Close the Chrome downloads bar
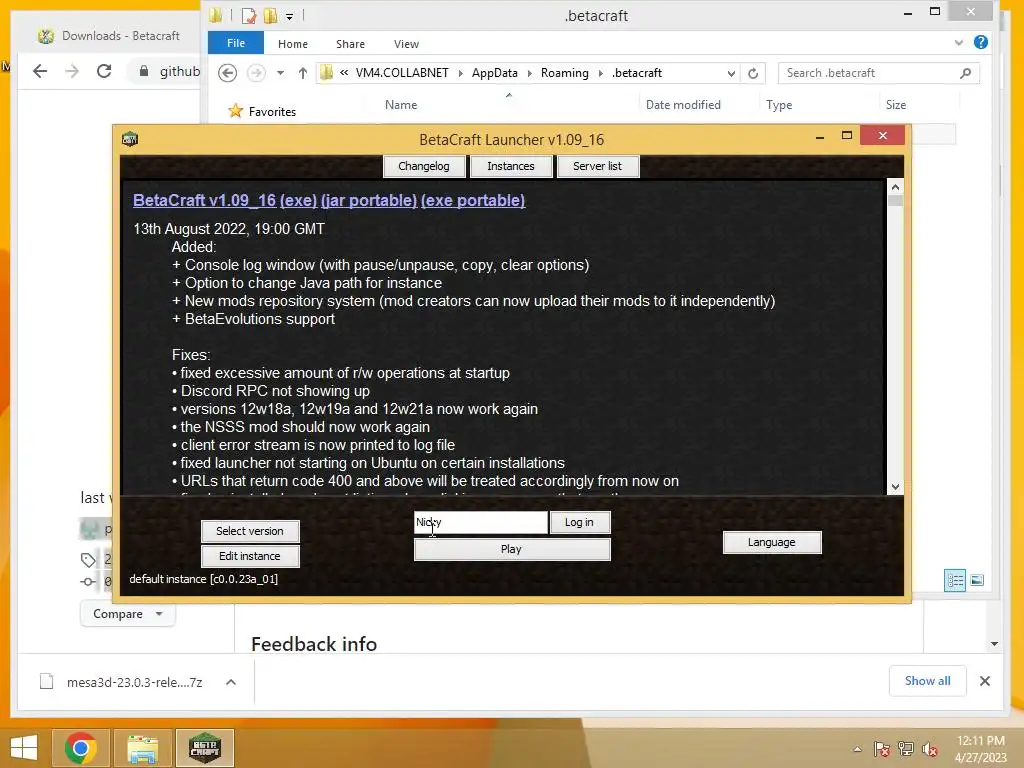Viewport: 1024px width, 768px height. (985, 681)
